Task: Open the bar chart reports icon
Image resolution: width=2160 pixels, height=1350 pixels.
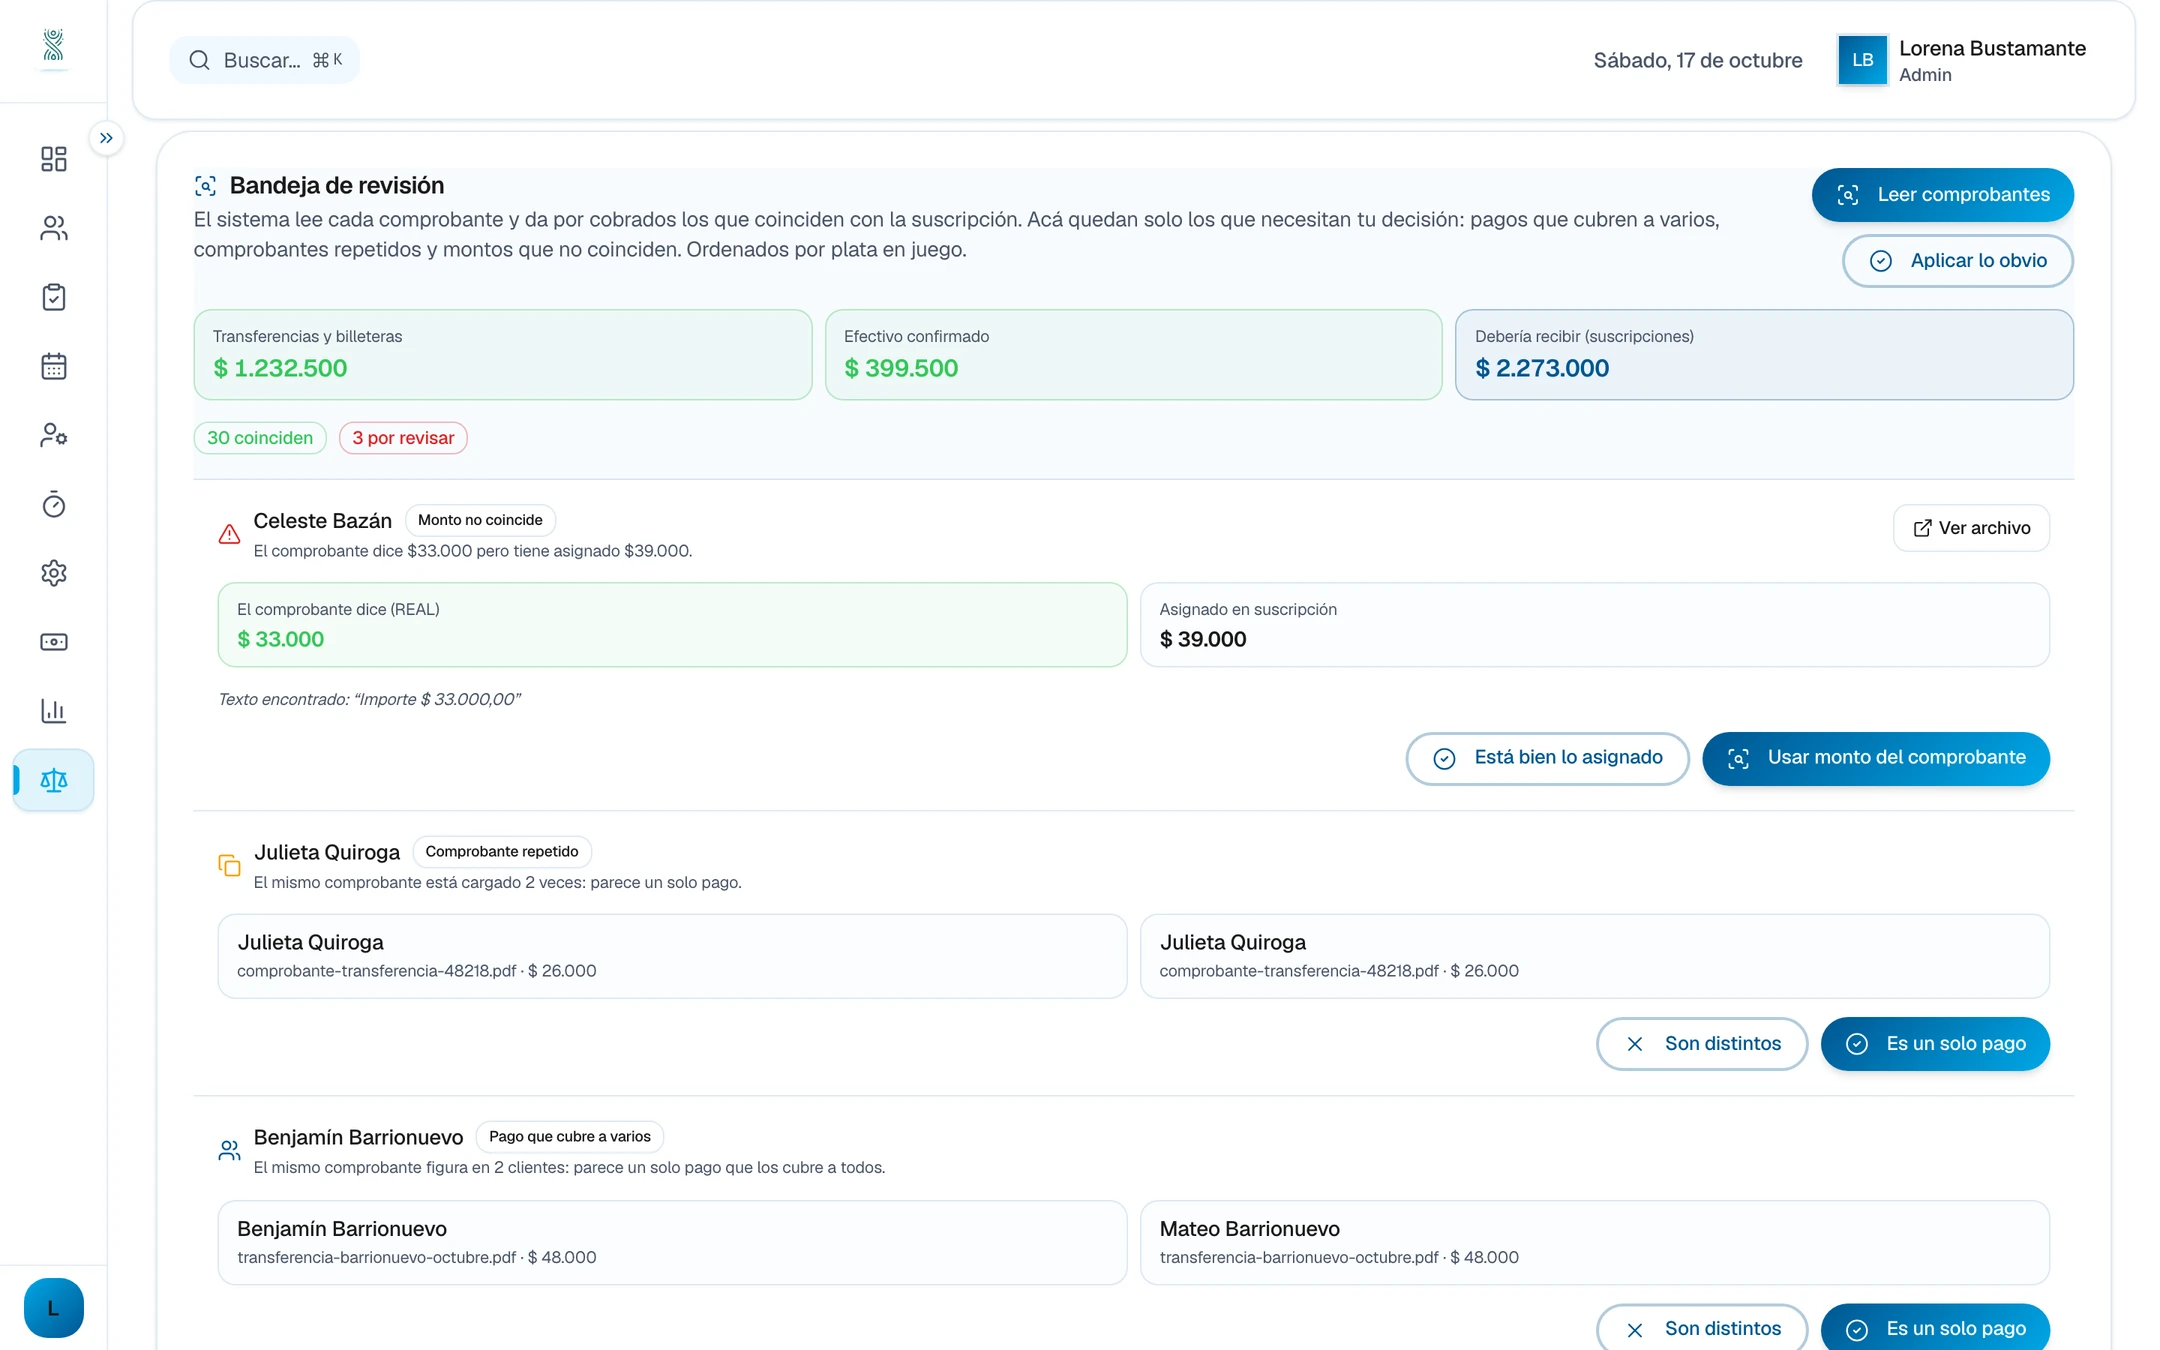Action: [x=54, y=711]
